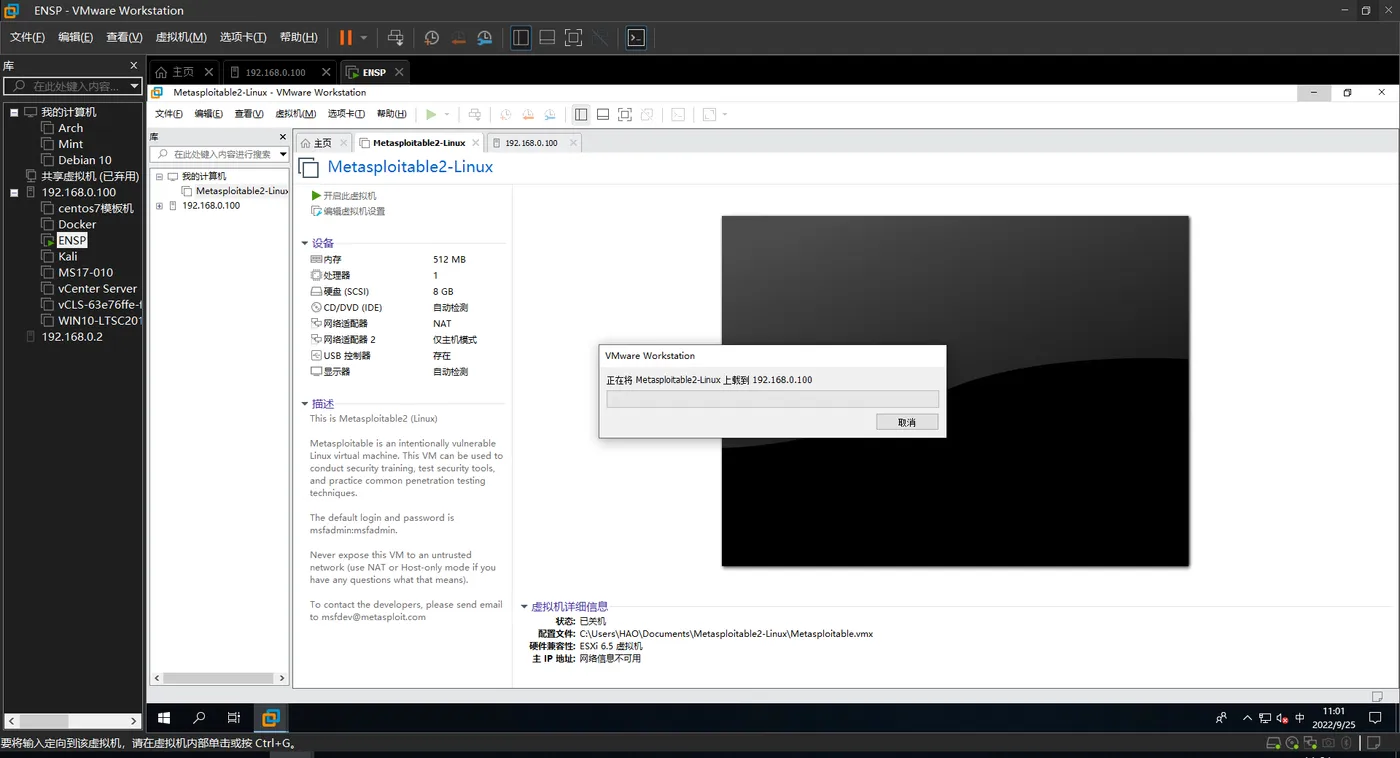Viewport: 1400px width, 758px height.
Task: Open 选项卡(T) menu in outer window
Action: 243,38
